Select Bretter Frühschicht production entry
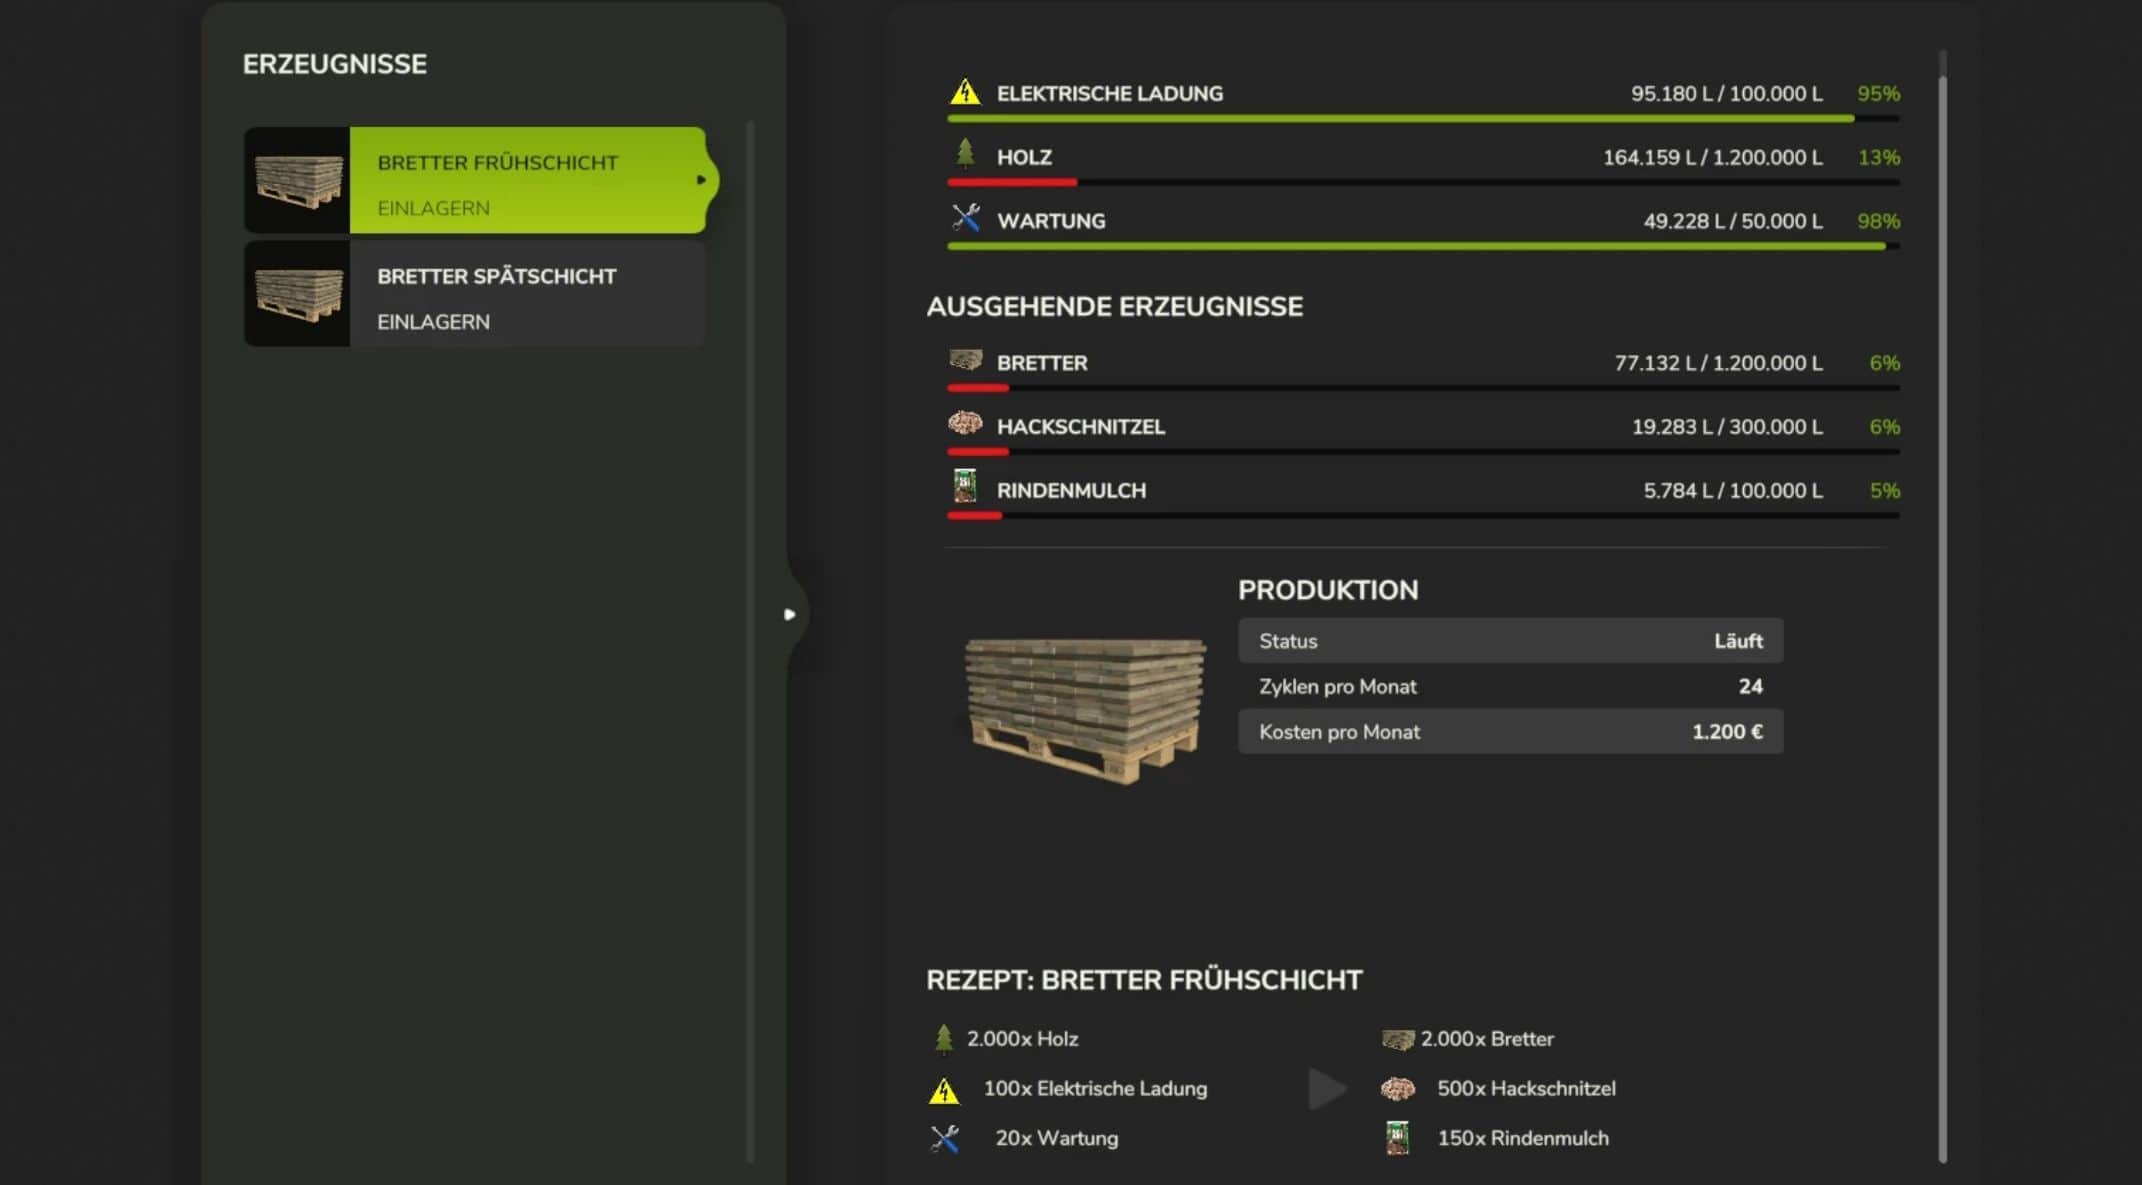2142x1185 pixels. (526, 181)
